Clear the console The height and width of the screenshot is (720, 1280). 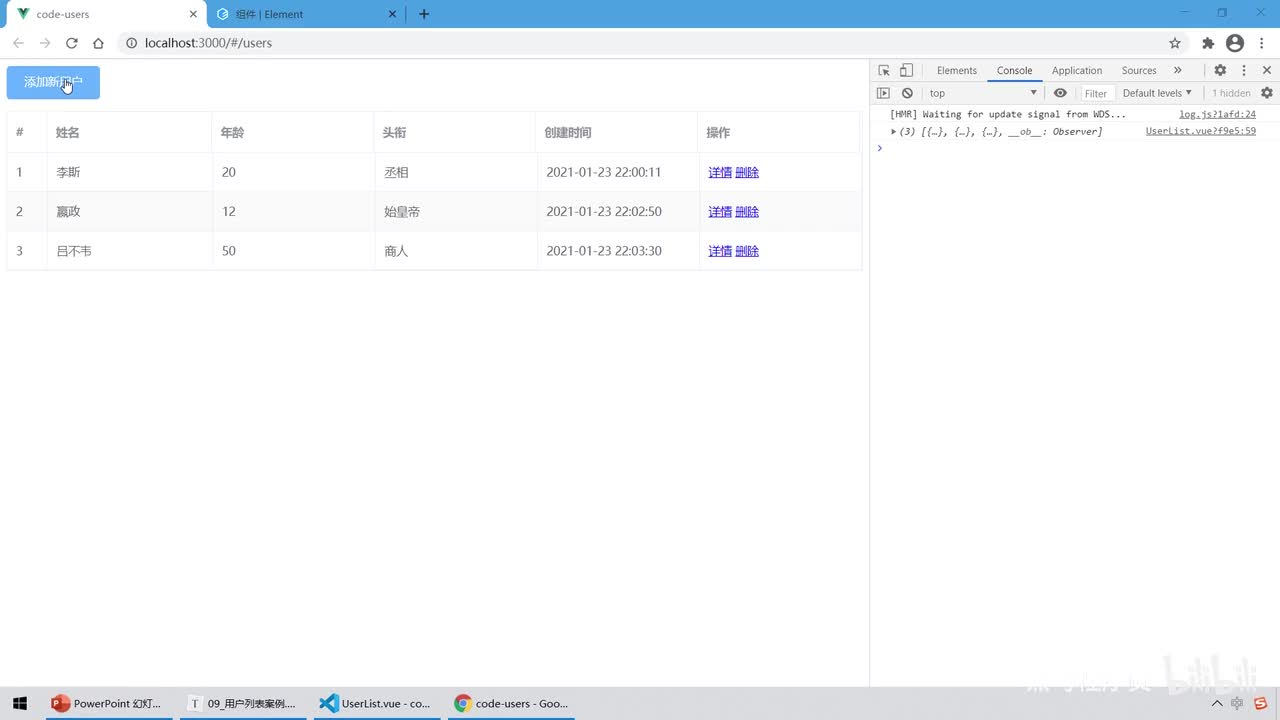[x=907, y=93]
